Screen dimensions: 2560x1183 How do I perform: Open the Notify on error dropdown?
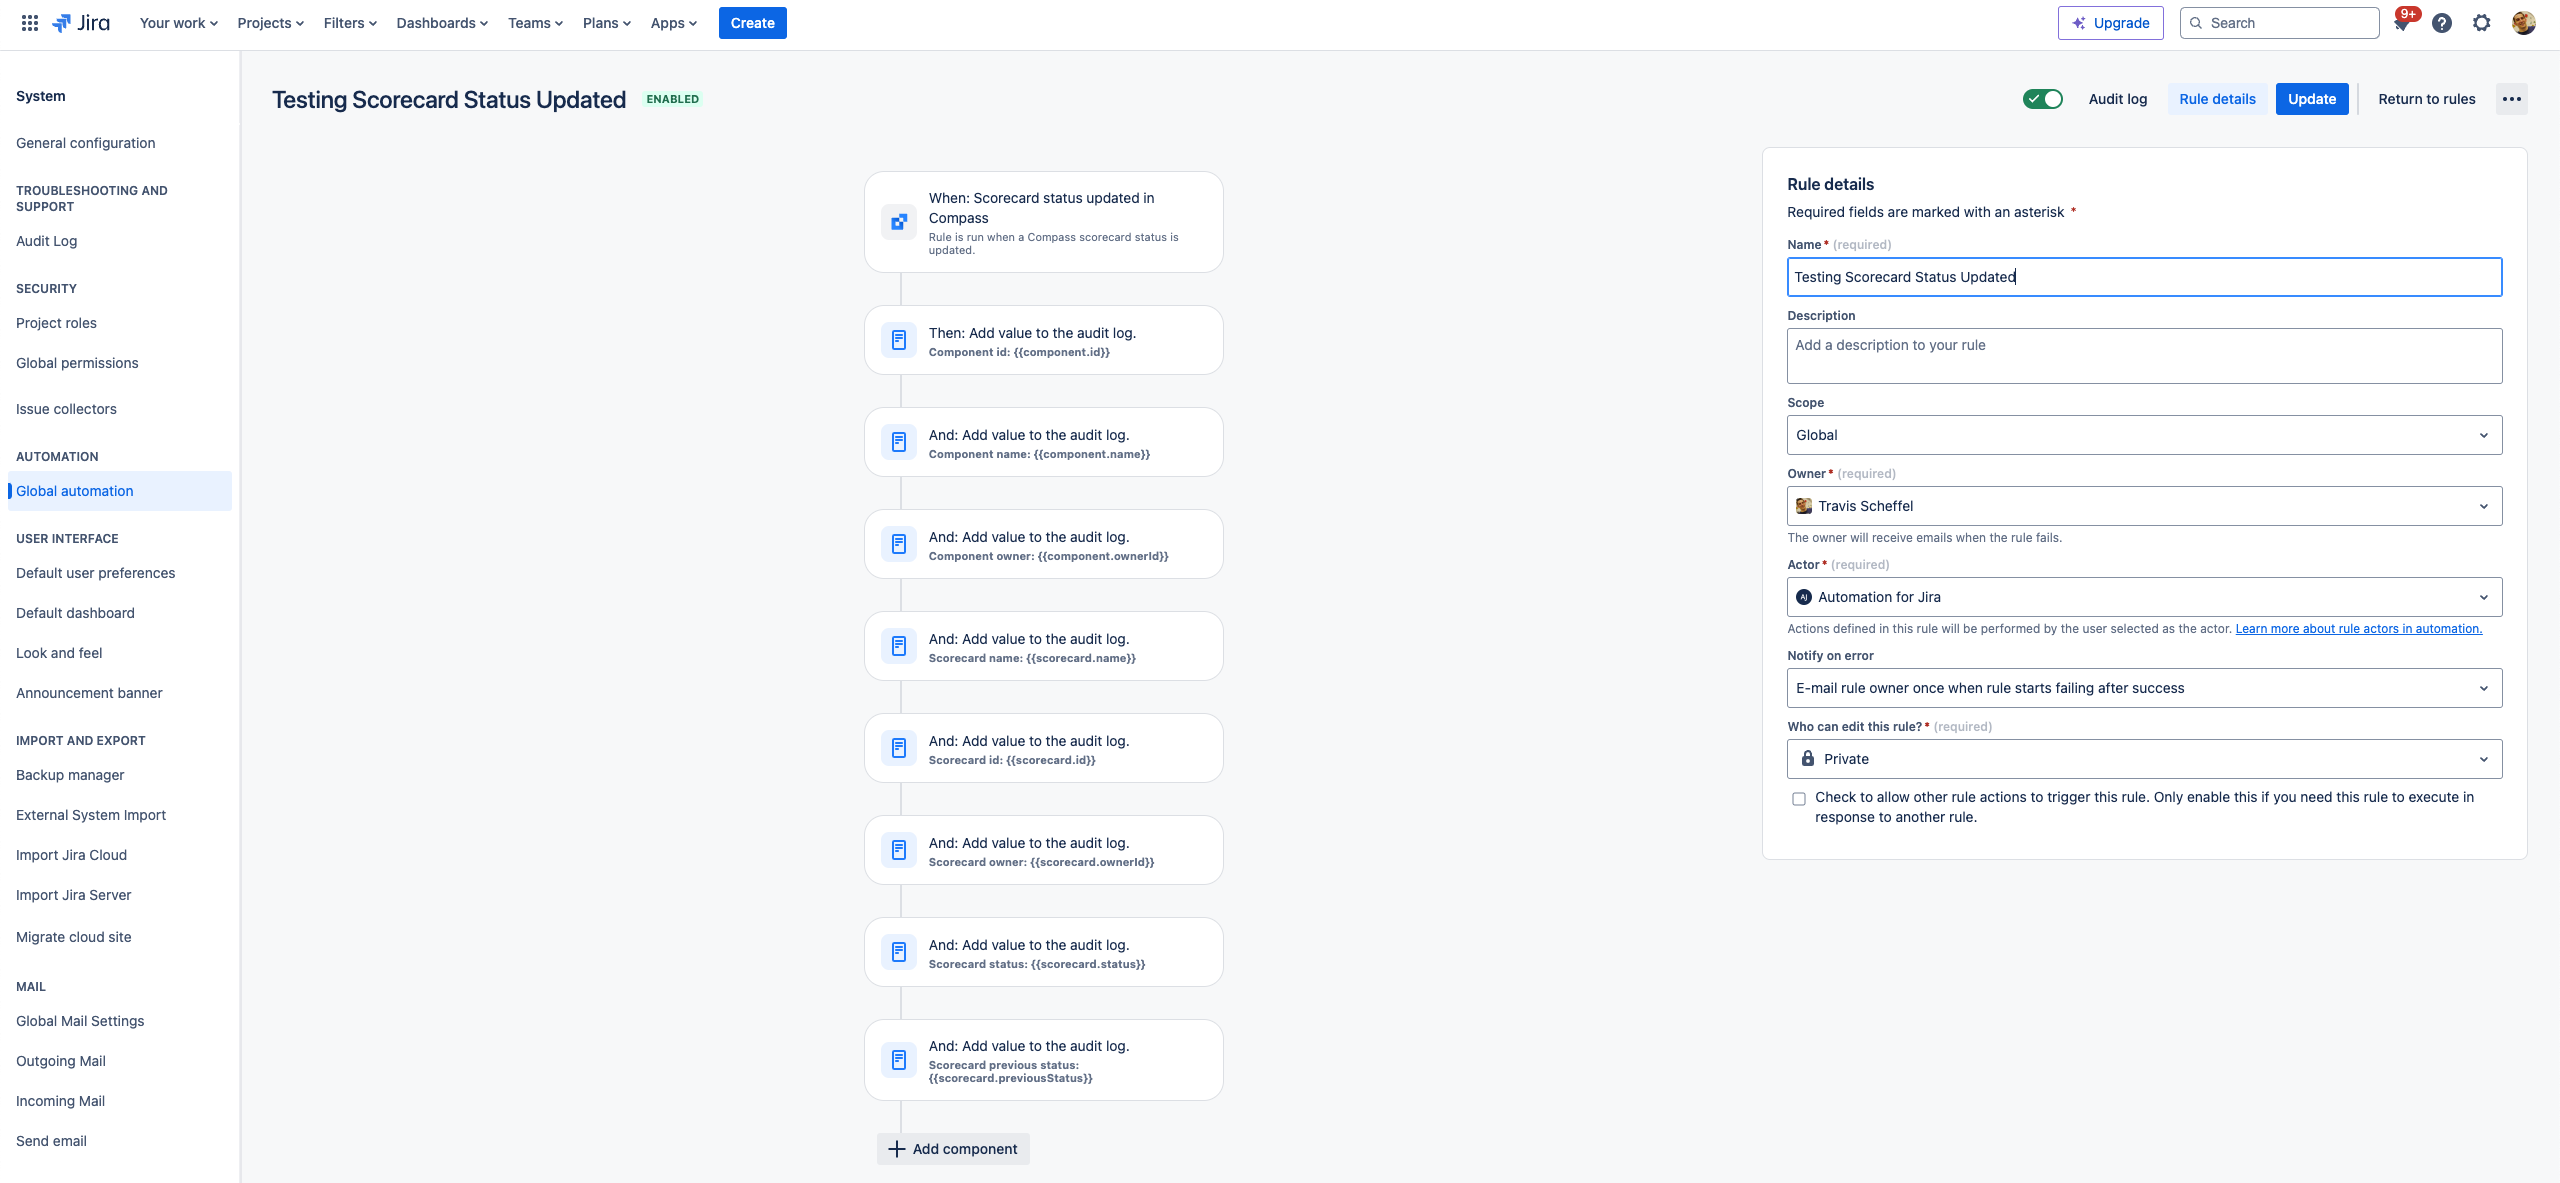tap(2144, 688)
